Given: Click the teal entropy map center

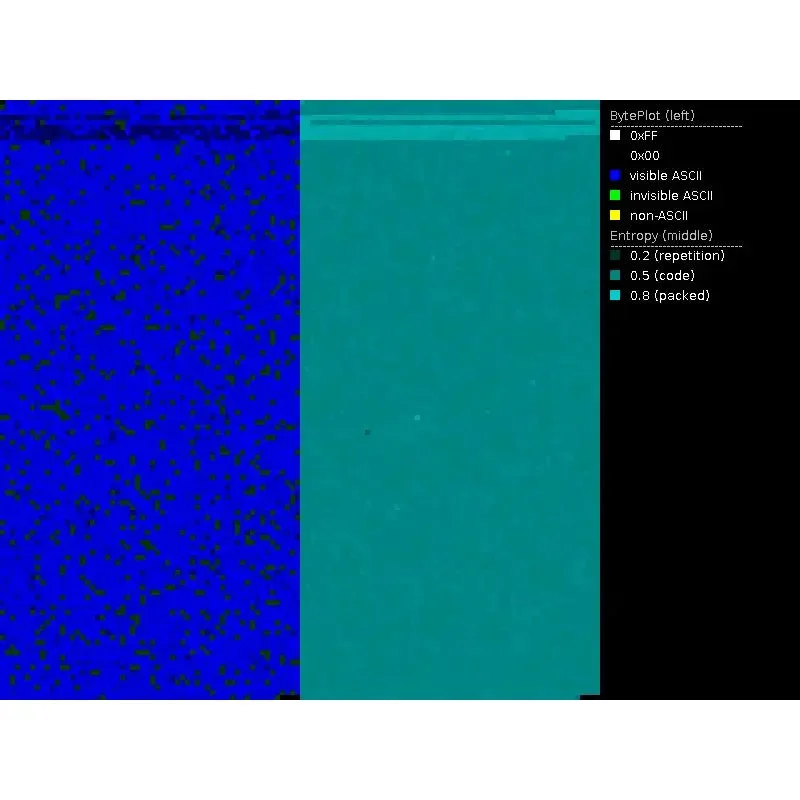Looking at the screenshot, I should point(449,399).
